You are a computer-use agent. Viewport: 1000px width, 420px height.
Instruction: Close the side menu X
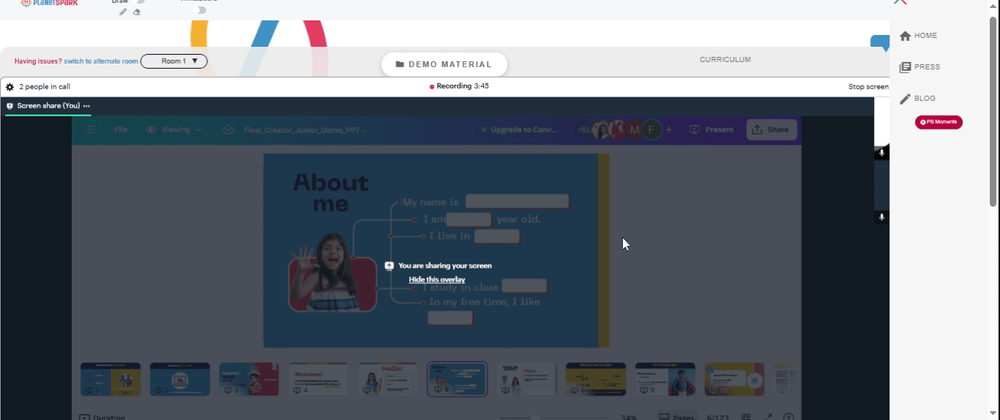point(900,2)
